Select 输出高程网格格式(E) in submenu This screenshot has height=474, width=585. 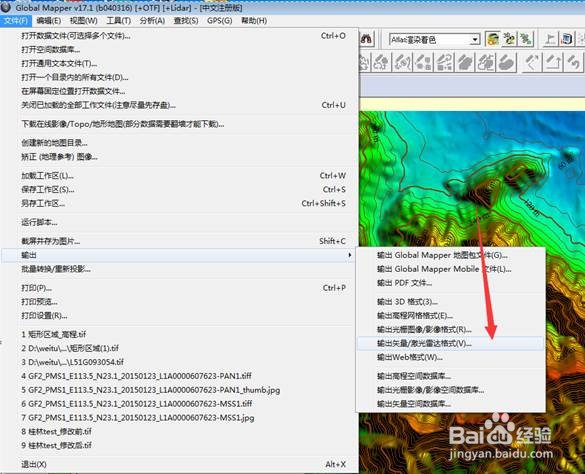click(x=451, y=316)
